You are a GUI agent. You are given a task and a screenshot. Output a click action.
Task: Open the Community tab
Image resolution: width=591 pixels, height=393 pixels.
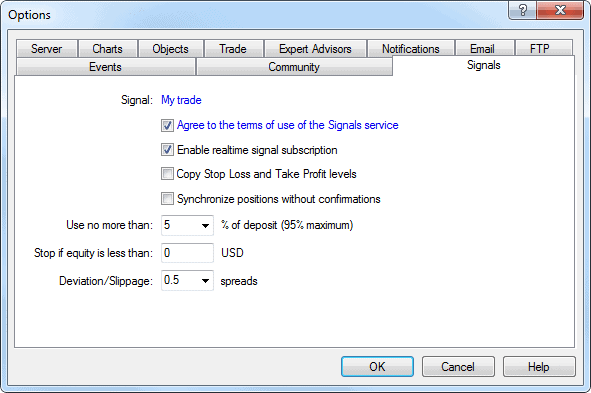click(294, 67)
